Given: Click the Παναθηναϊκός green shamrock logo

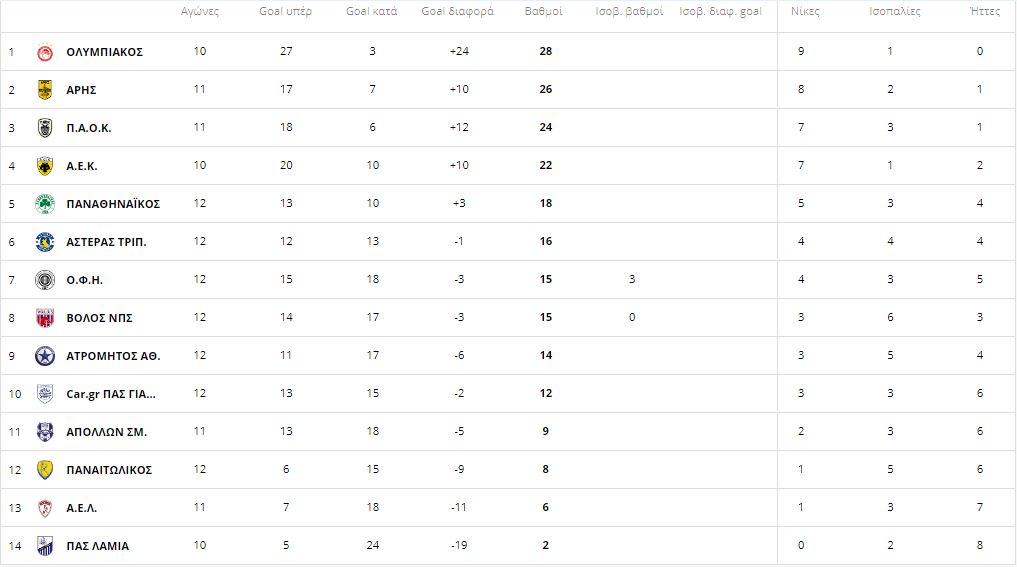Looking at the screenshot, I should (45, 204).
